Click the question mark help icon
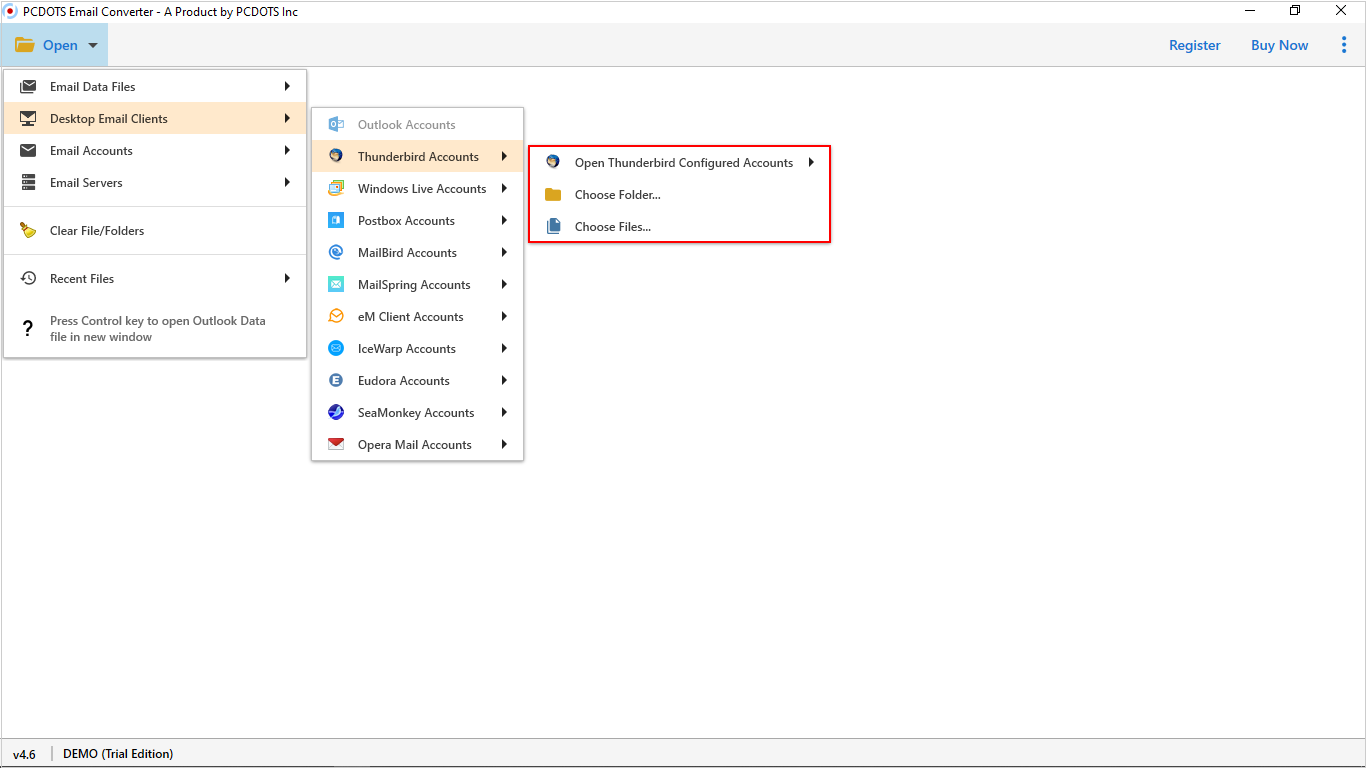Image resolution: width=1366 pixels, height=768 pixels. pyautogui.click(x=28, y=329)
